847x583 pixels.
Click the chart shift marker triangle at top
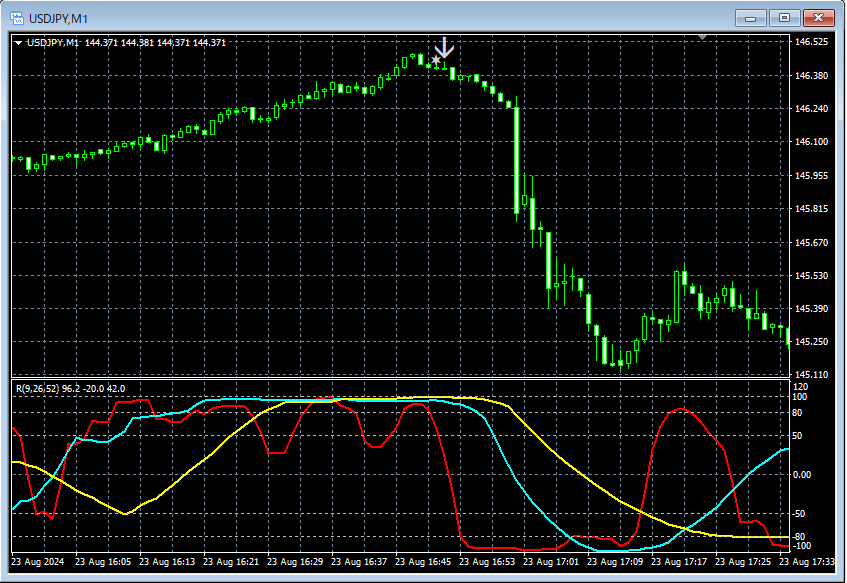(x=702, y=37)
